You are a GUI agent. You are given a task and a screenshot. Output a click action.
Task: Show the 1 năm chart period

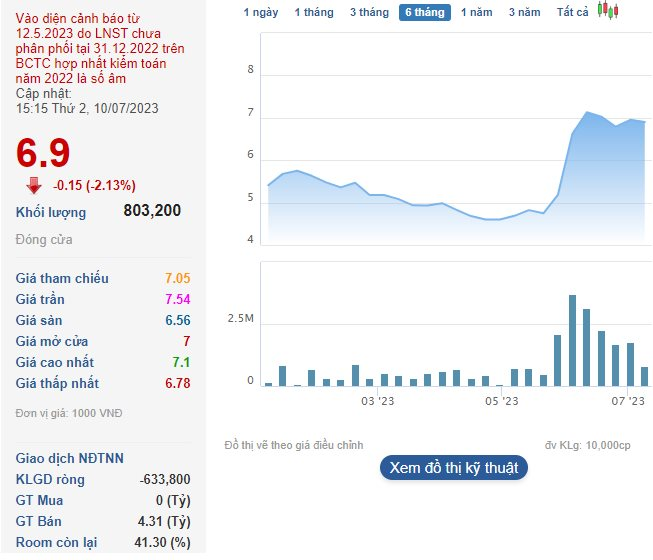click(476, 12)
